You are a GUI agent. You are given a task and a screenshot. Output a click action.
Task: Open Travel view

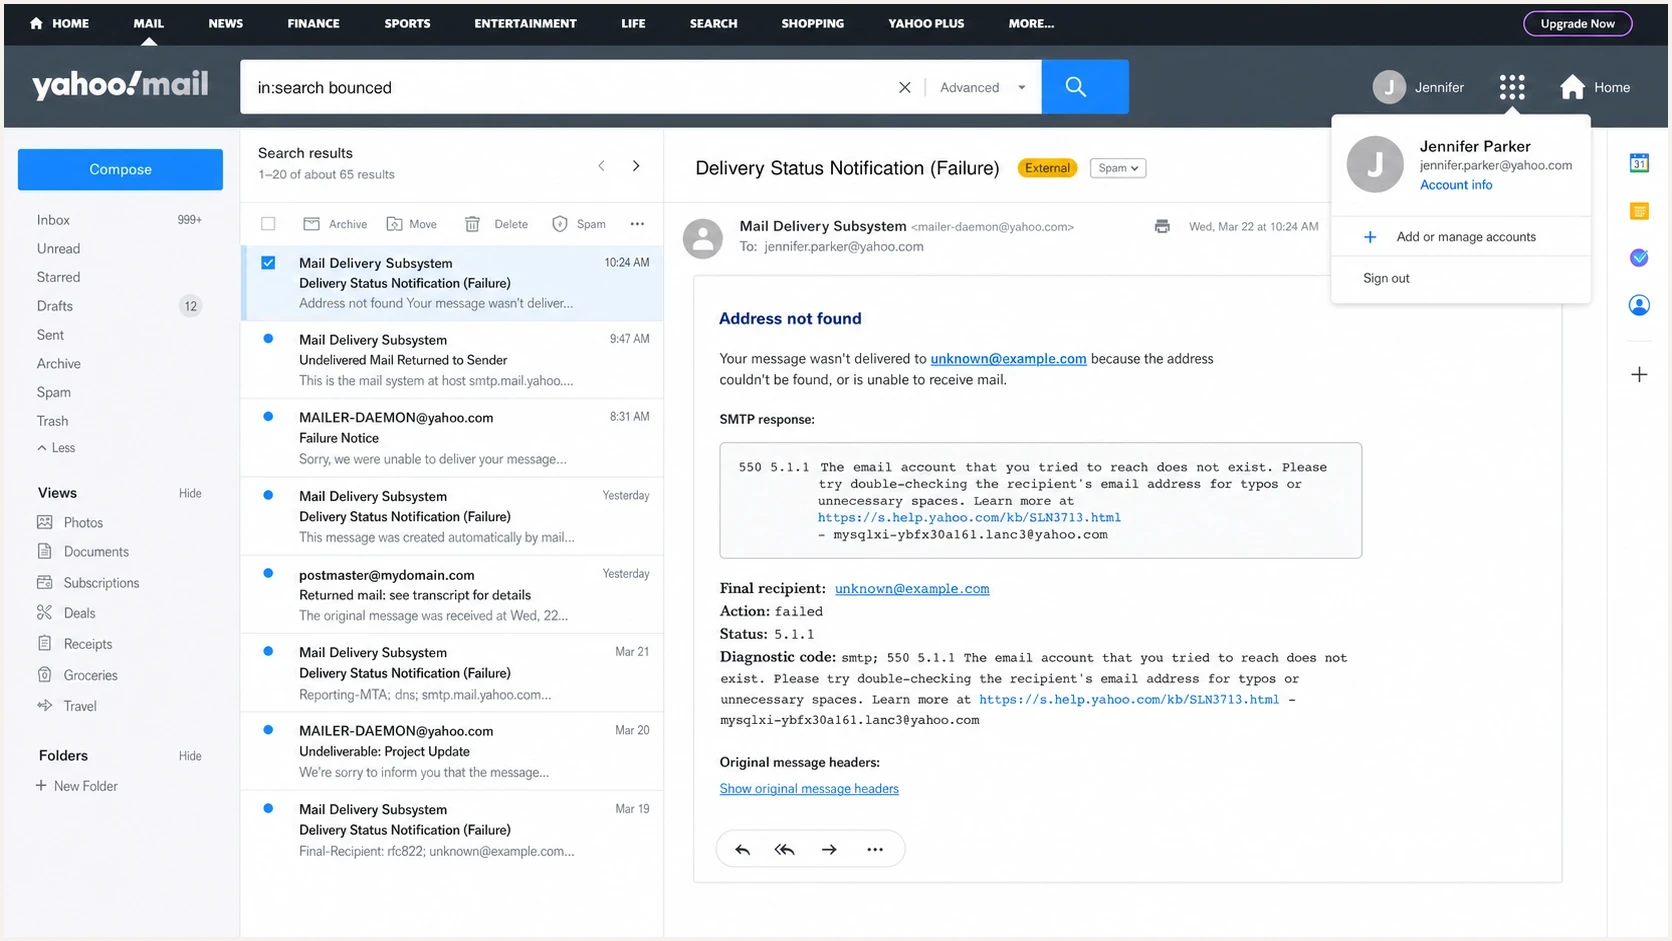pyautogui.click(x=67, y=706)
